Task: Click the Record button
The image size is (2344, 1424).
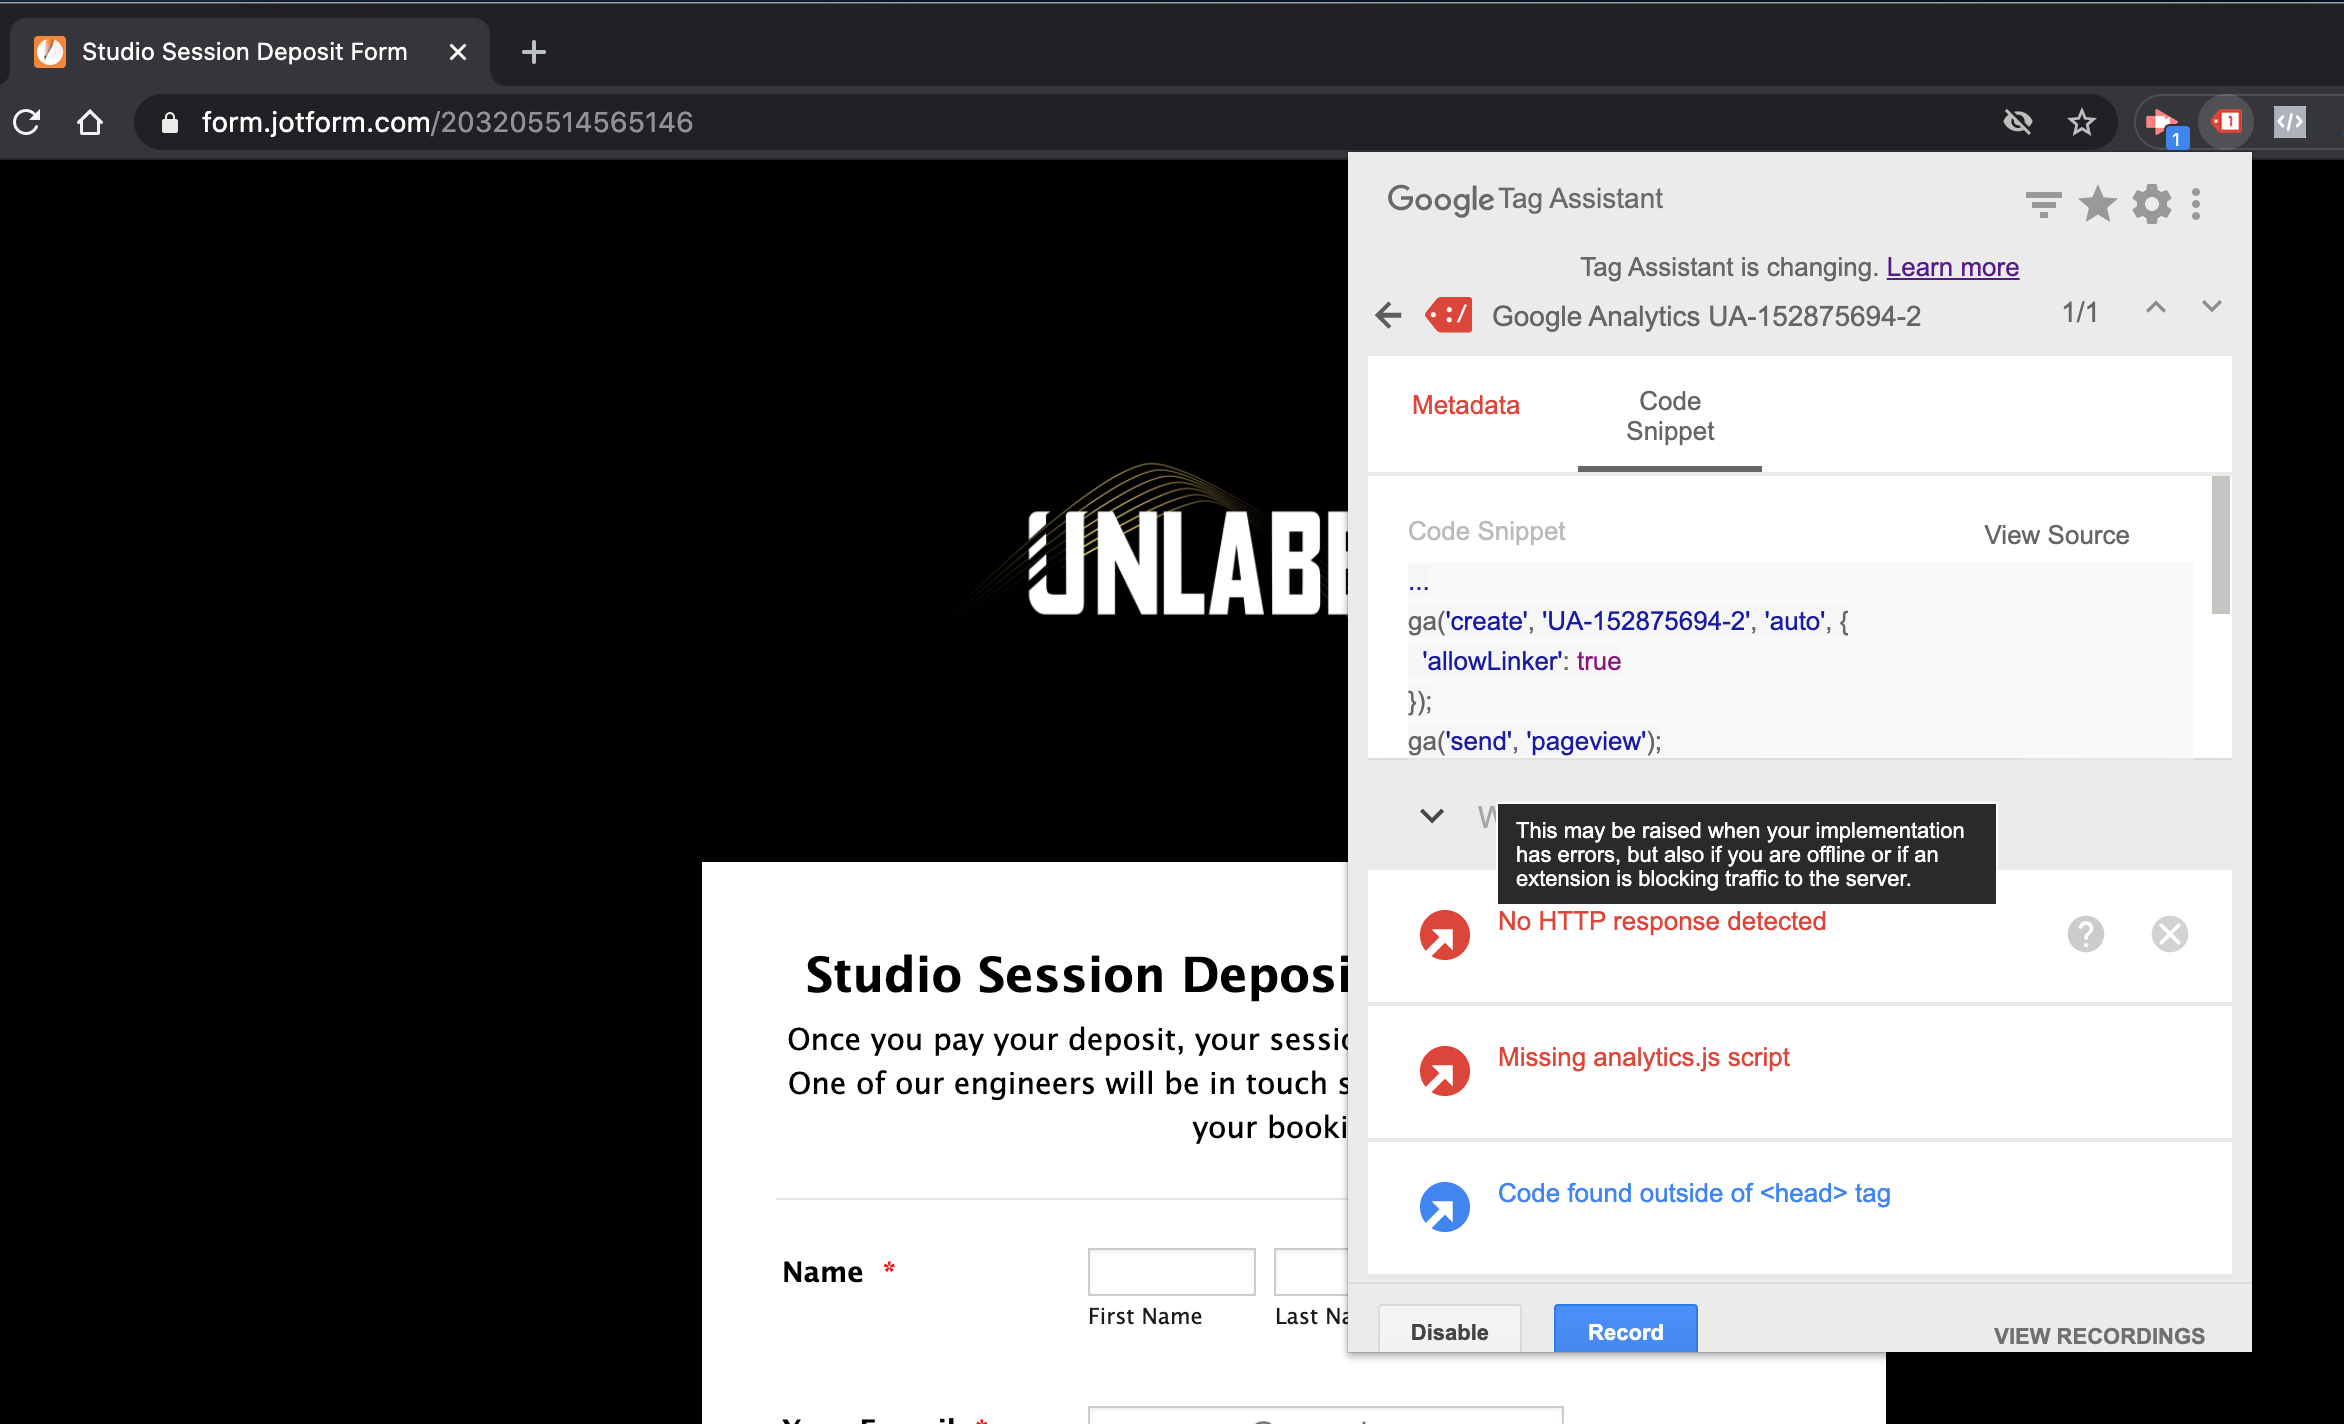Action: (x=1625, y=1331)
